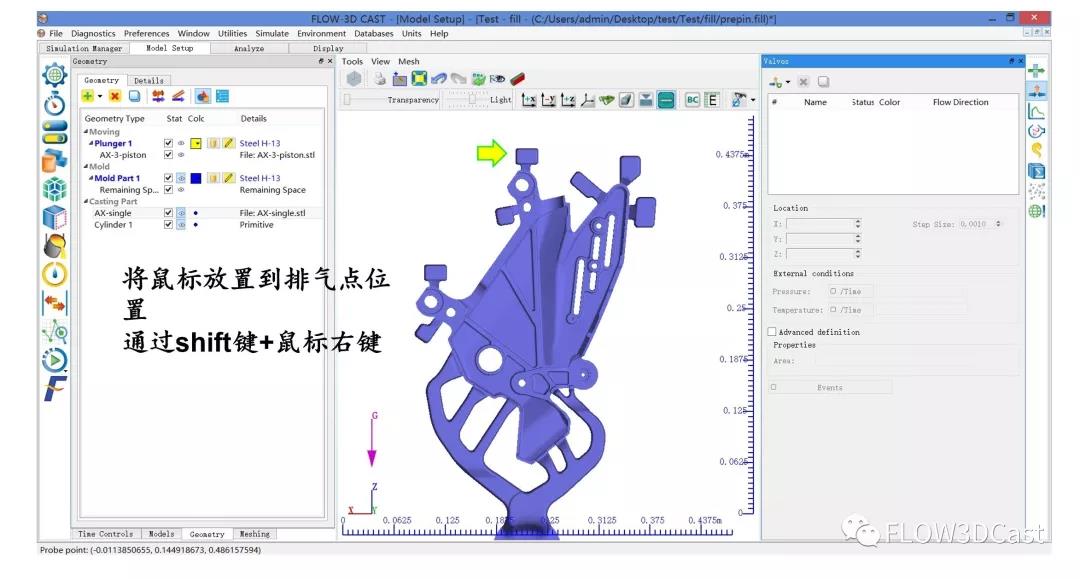The image size is (1080, 579).
Task: Open the Simulate menu
Action: [x=272, y=34]
